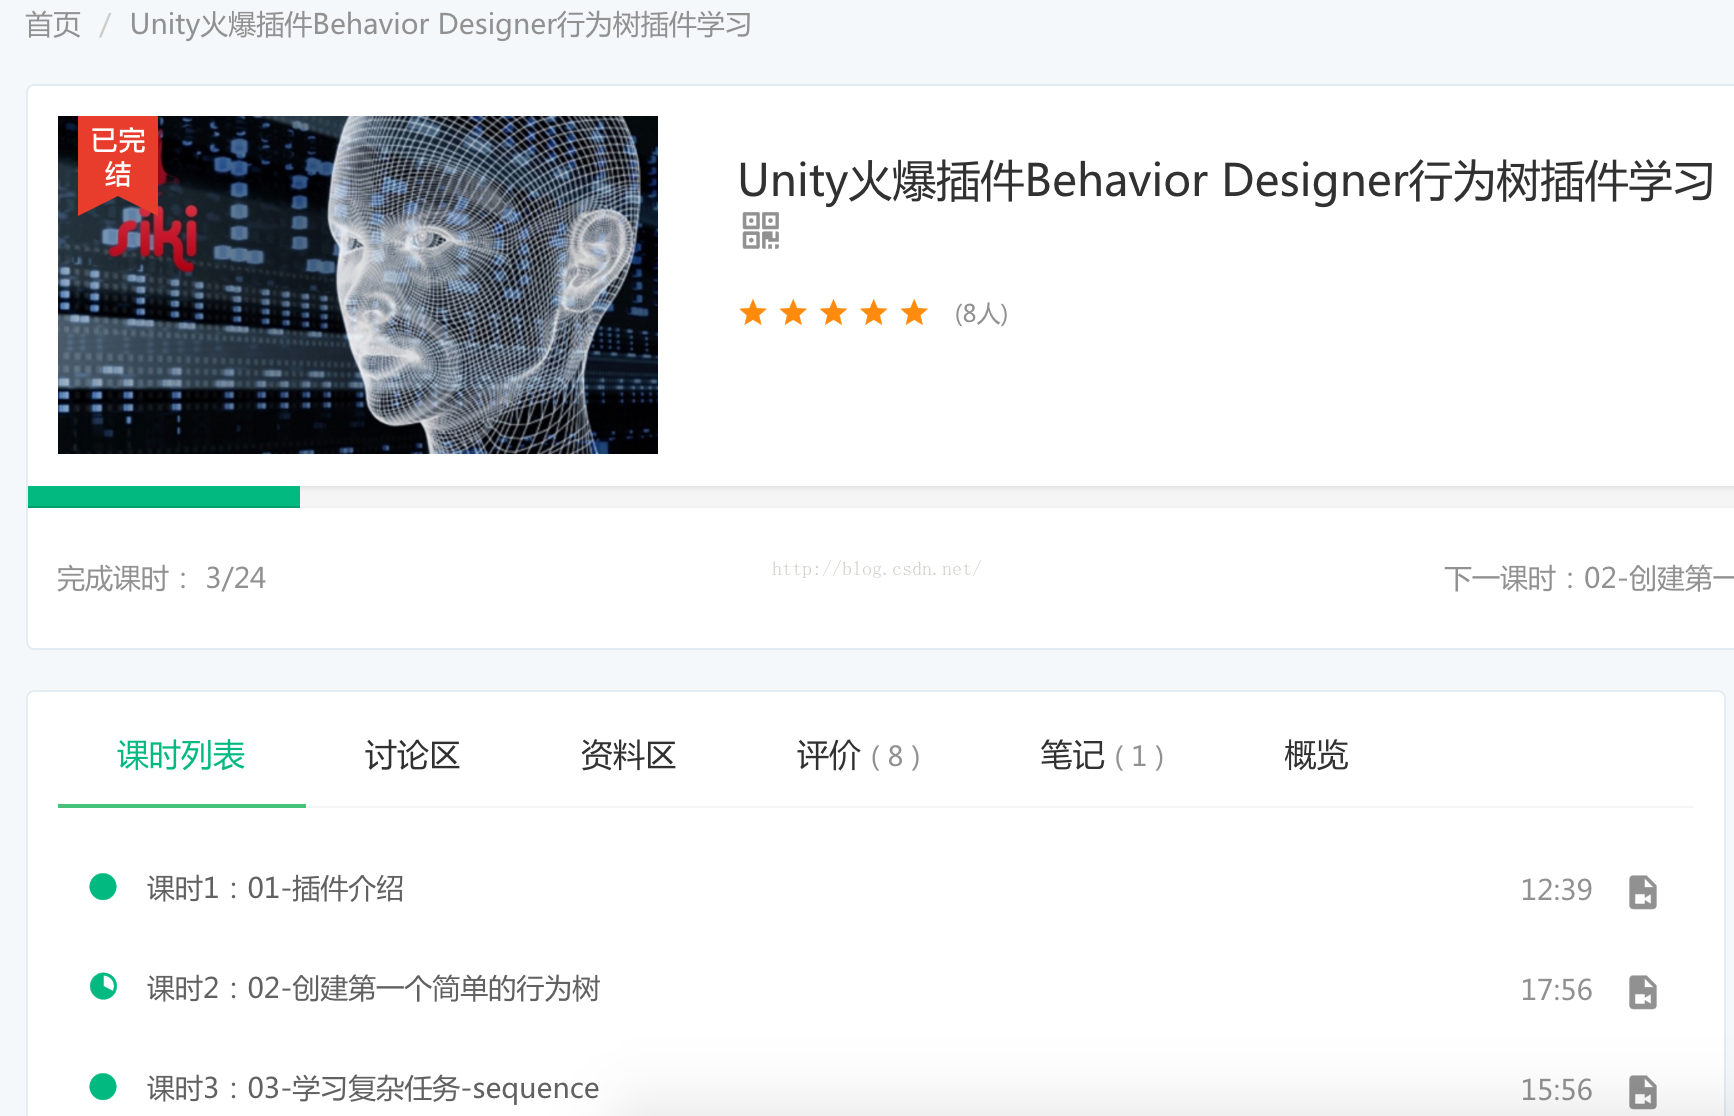Image resolution: width=1734 pixels, height=1116 pixels.
Task: Click completed status dot for 课时1
Action: click(x=103, y=887)
